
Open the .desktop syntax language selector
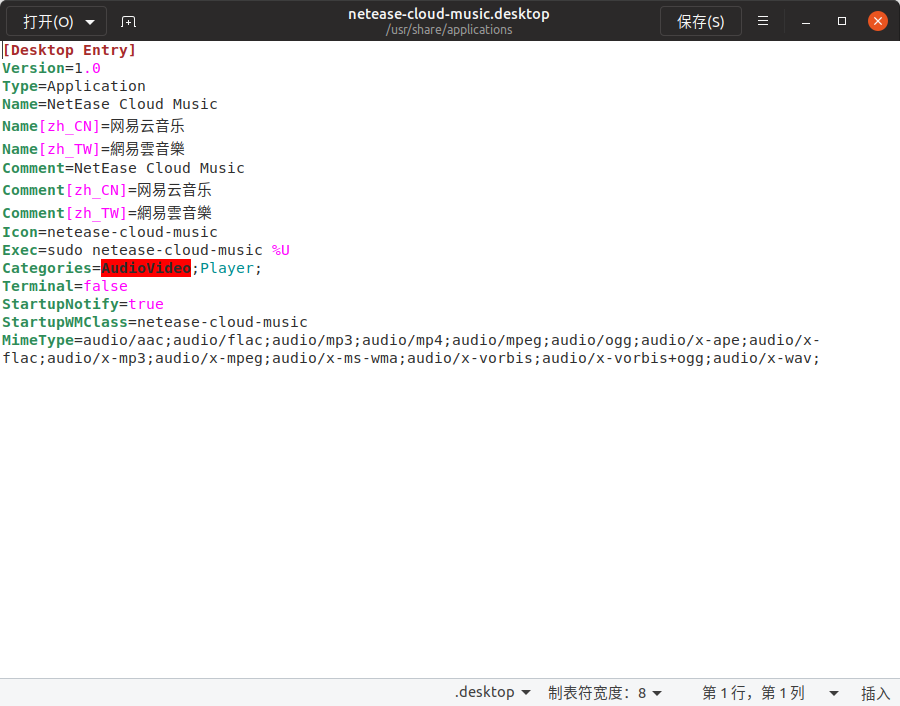492,692
